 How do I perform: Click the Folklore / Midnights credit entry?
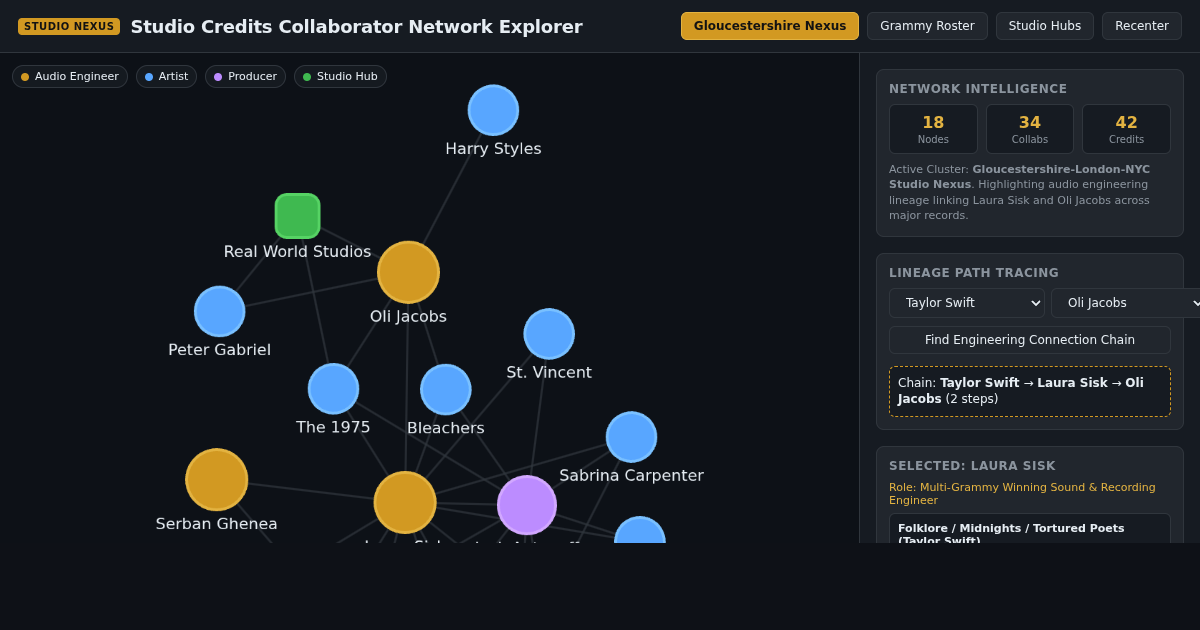pos(1030,529)
